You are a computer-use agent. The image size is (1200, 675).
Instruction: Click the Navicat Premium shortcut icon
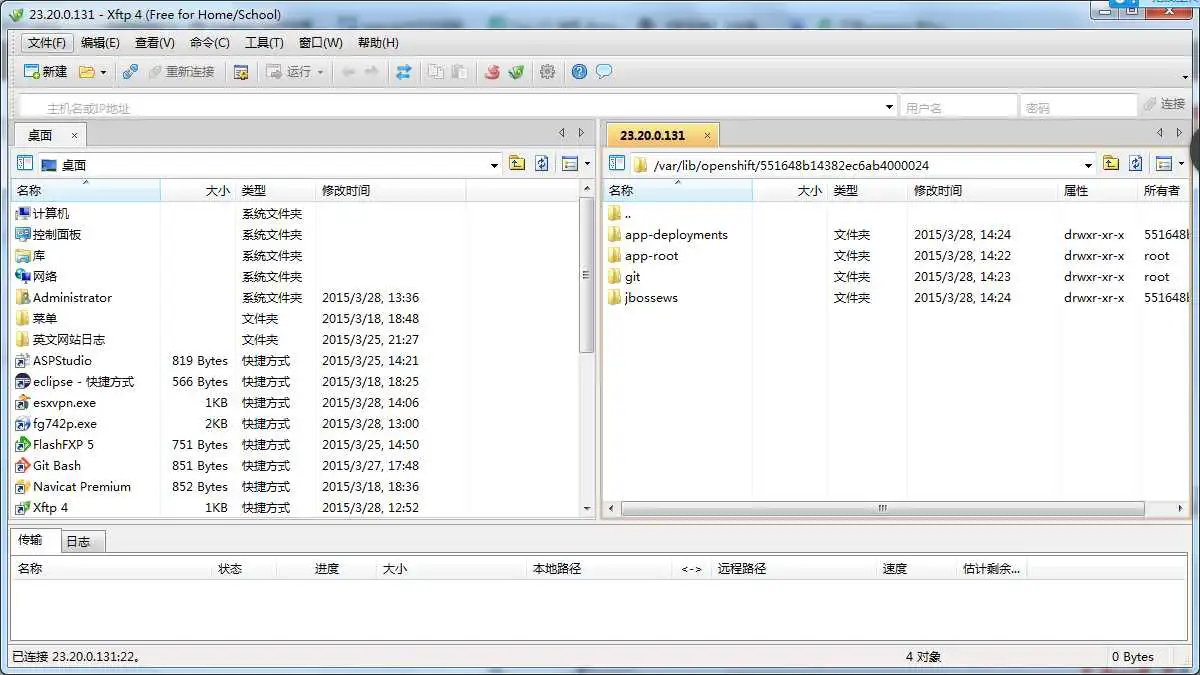(x=23, y=487)
